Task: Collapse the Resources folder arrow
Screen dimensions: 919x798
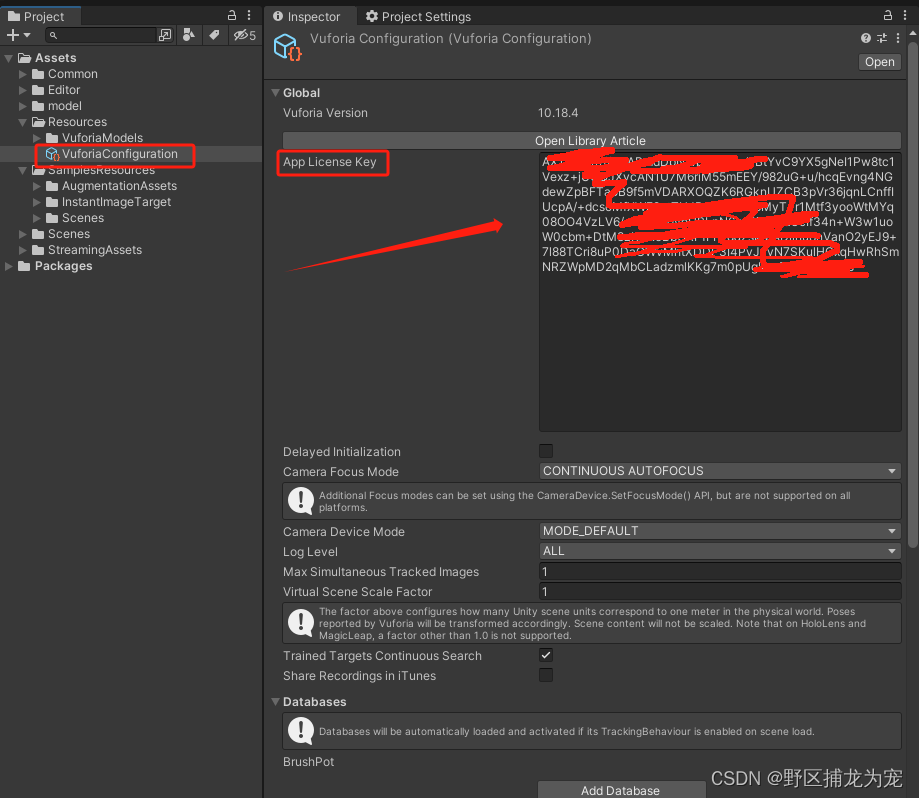Action: tap(23, 122)
